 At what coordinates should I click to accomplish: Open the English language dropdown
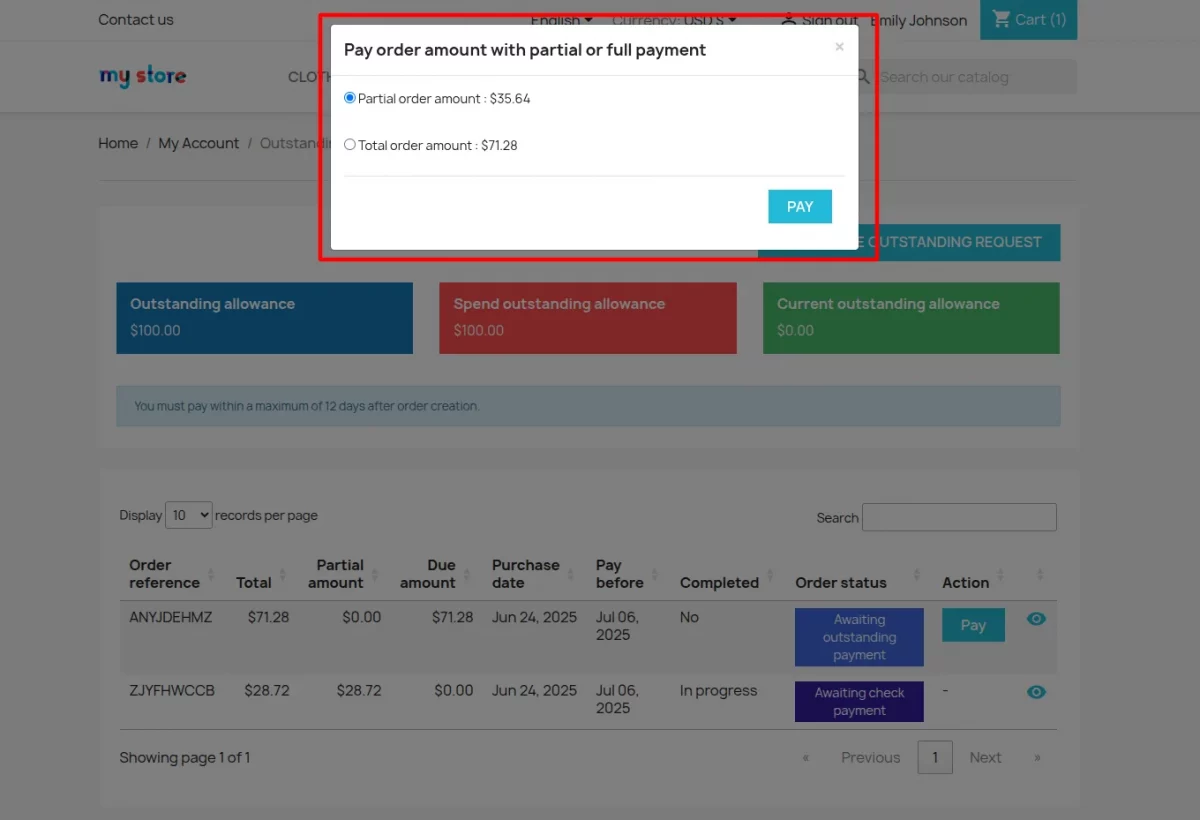click(561, 20)
